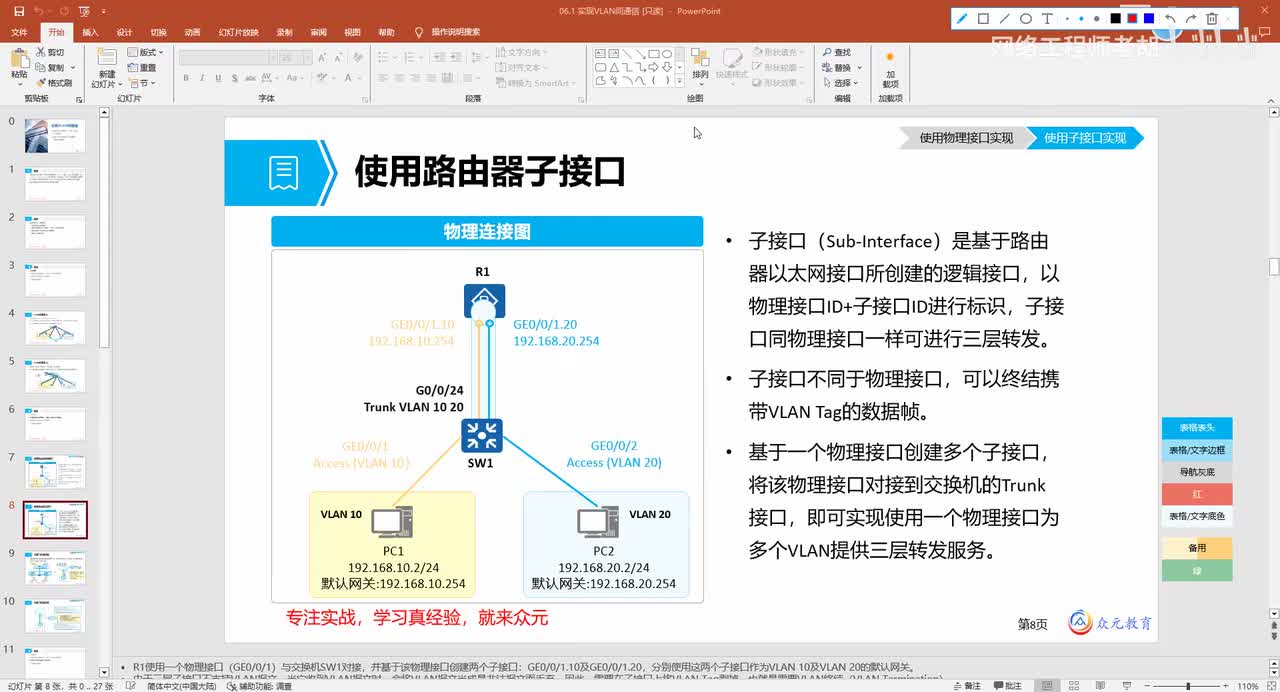Choose the largest annotation stroke size dot
The width and height of the screenshot is (1280, 692).
(1096, 18)
